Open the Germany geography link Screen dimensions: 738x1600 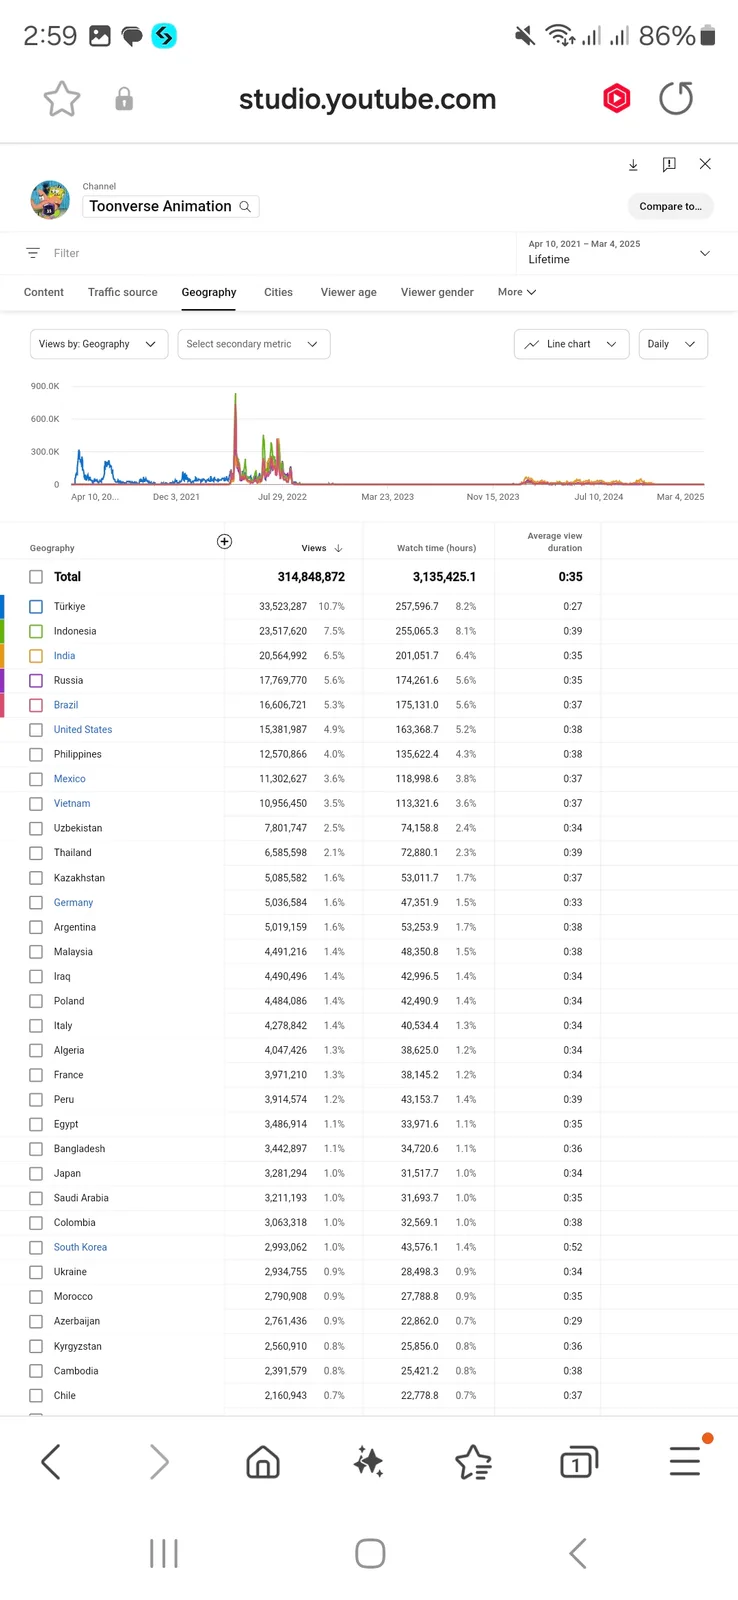tap(74, 902)
